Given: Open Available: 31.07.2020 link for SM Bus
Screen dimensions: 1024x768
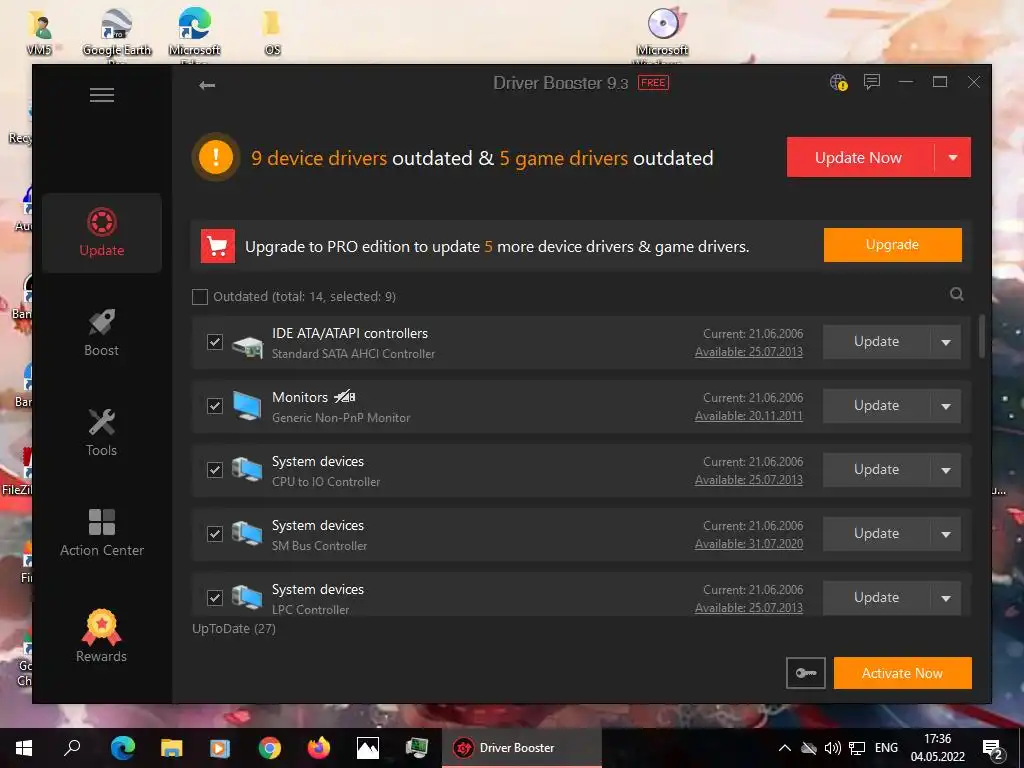Looking at the screenshot, I should click(749, 544).
